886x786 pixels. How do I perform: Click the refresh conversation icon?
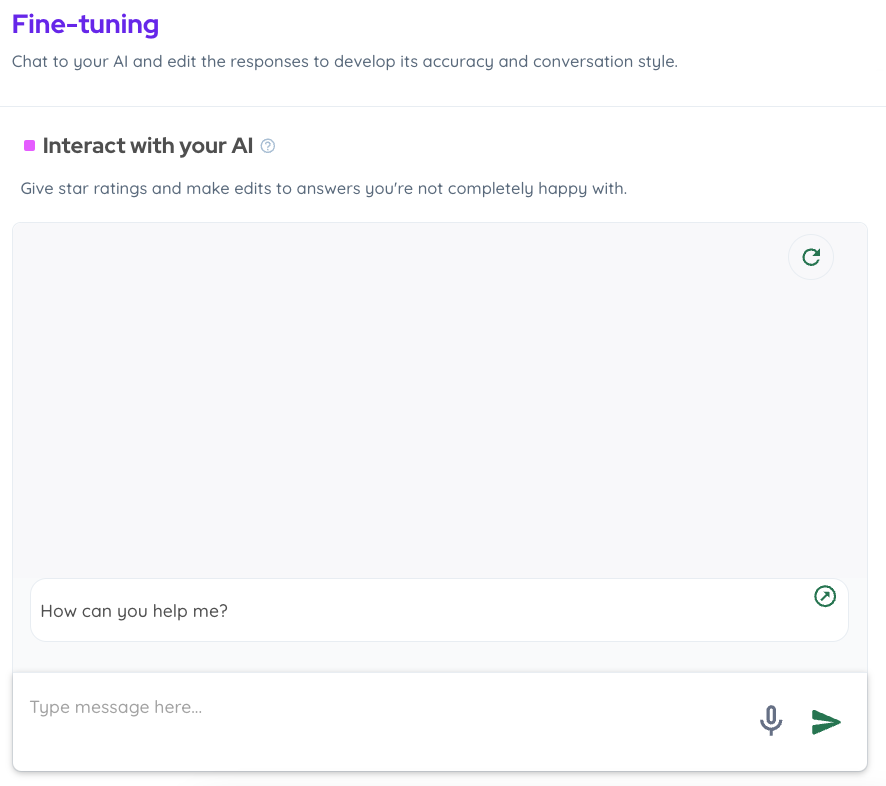811,257
